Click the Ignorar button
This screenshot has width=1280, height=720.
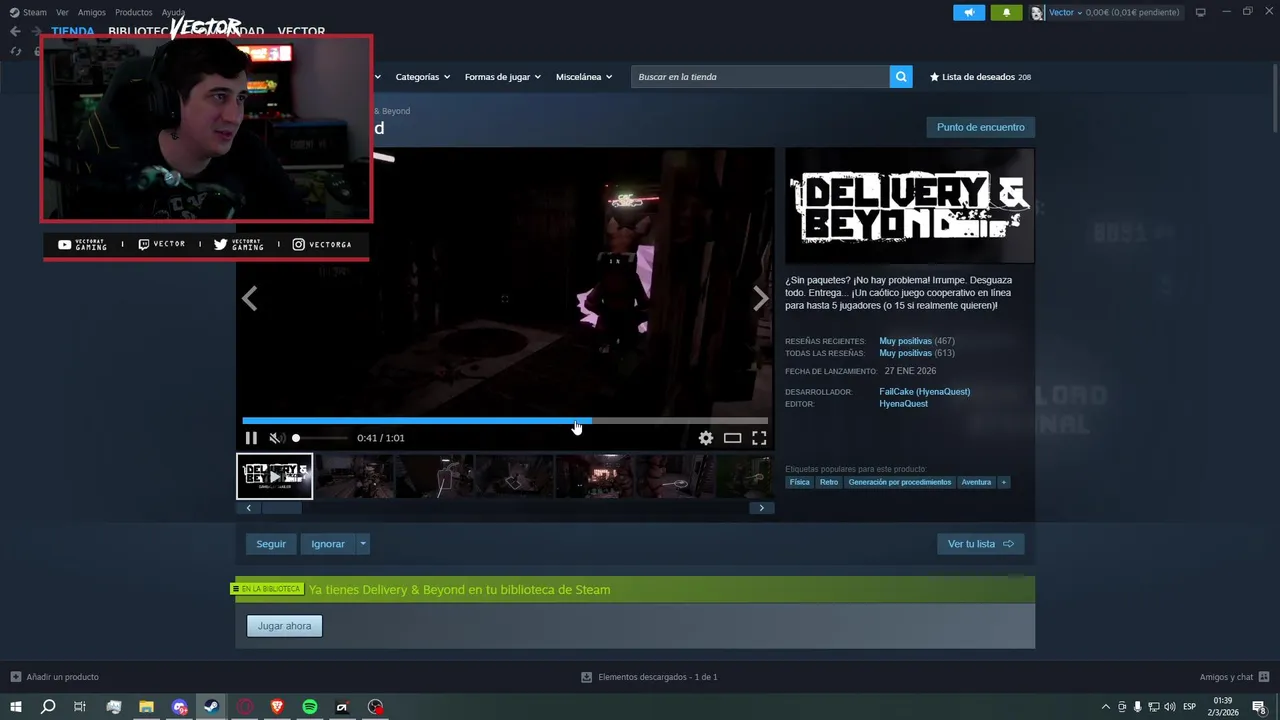[x=328, y=544]
